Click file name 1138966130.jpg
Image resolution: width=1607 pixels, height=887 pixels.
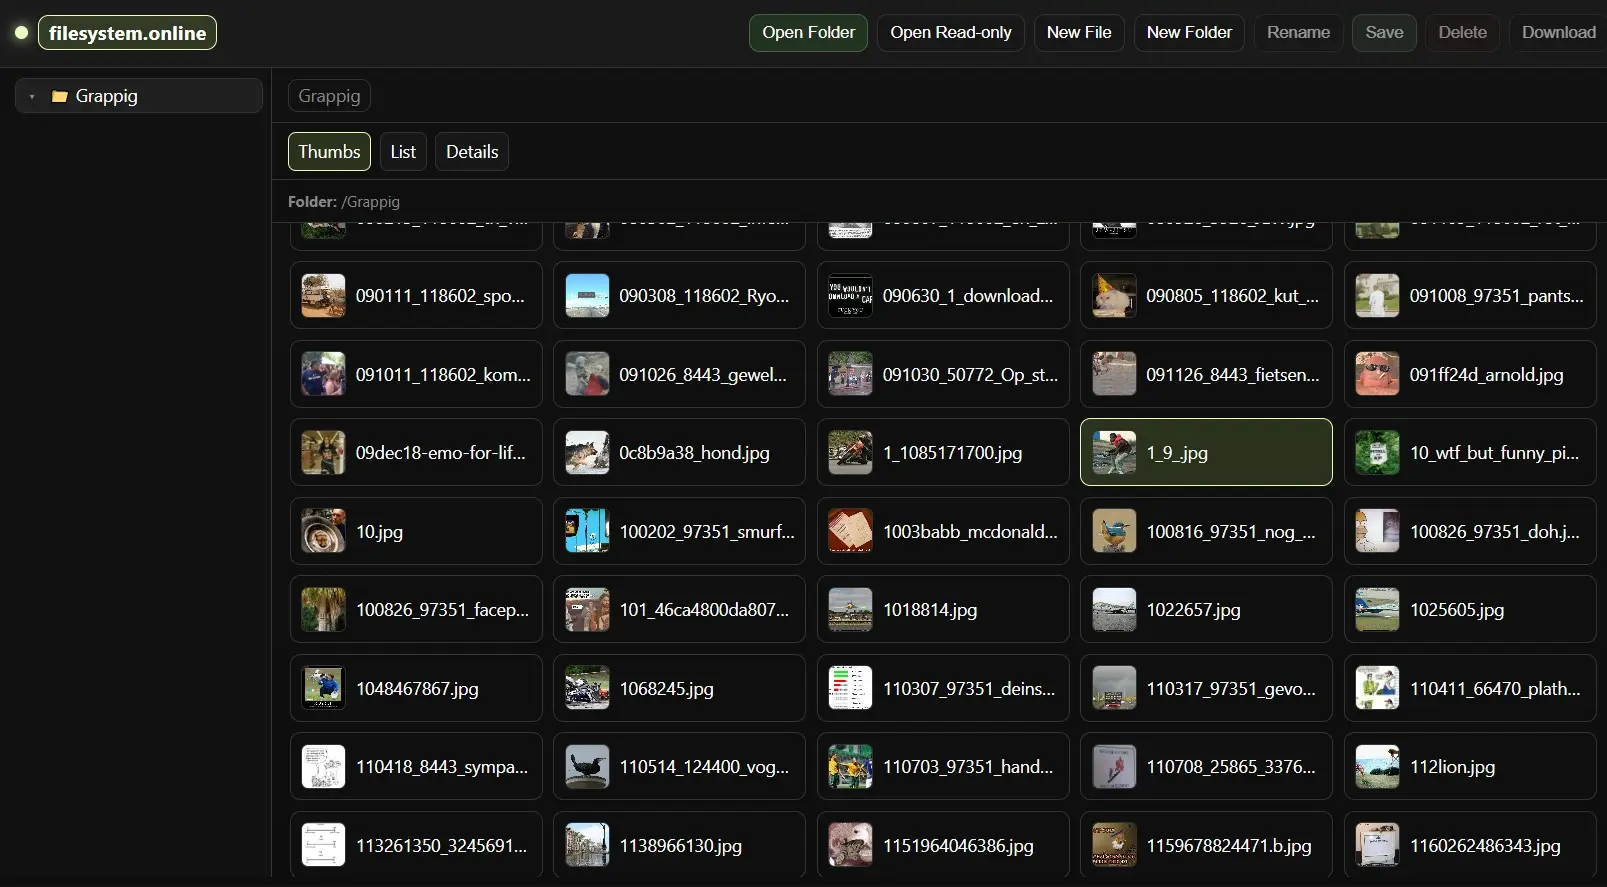[680, 846]
